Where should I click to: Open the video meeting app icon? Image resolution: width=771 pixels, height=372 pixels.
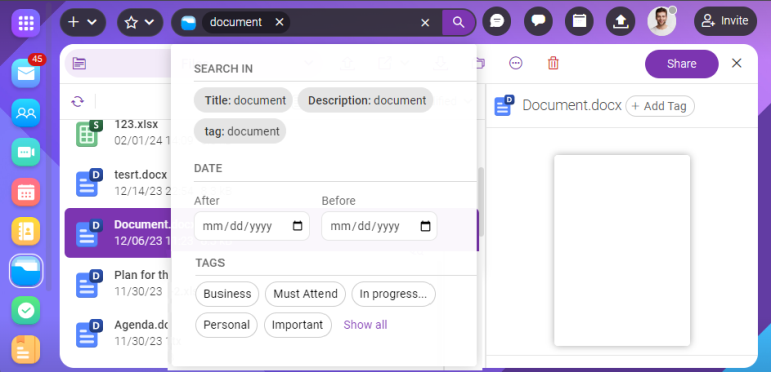26,152
